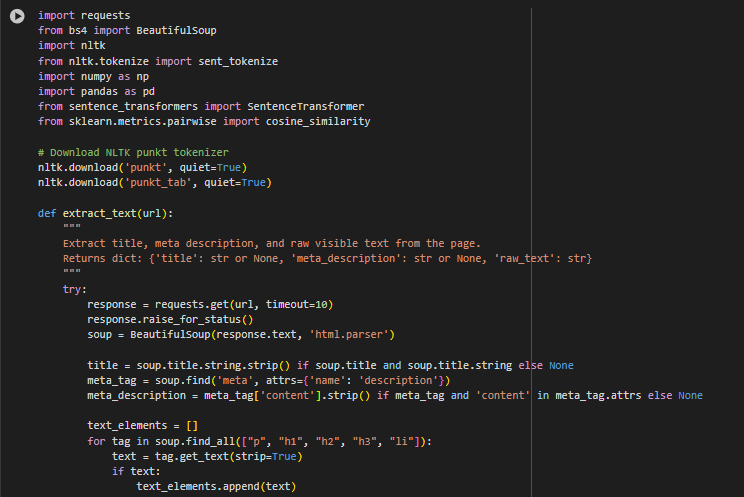Viewport: 744px width, 497px height.
Task: Run the code cell with play button
Action: pos(17,16)
